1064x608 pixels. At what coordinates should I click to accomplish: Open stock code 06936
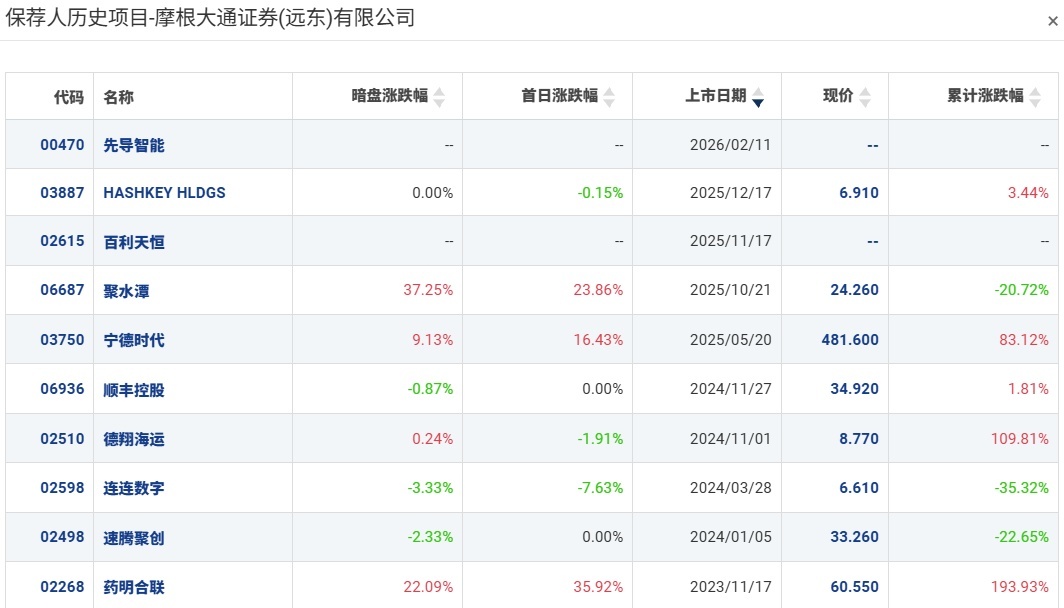tap(62, 389)
